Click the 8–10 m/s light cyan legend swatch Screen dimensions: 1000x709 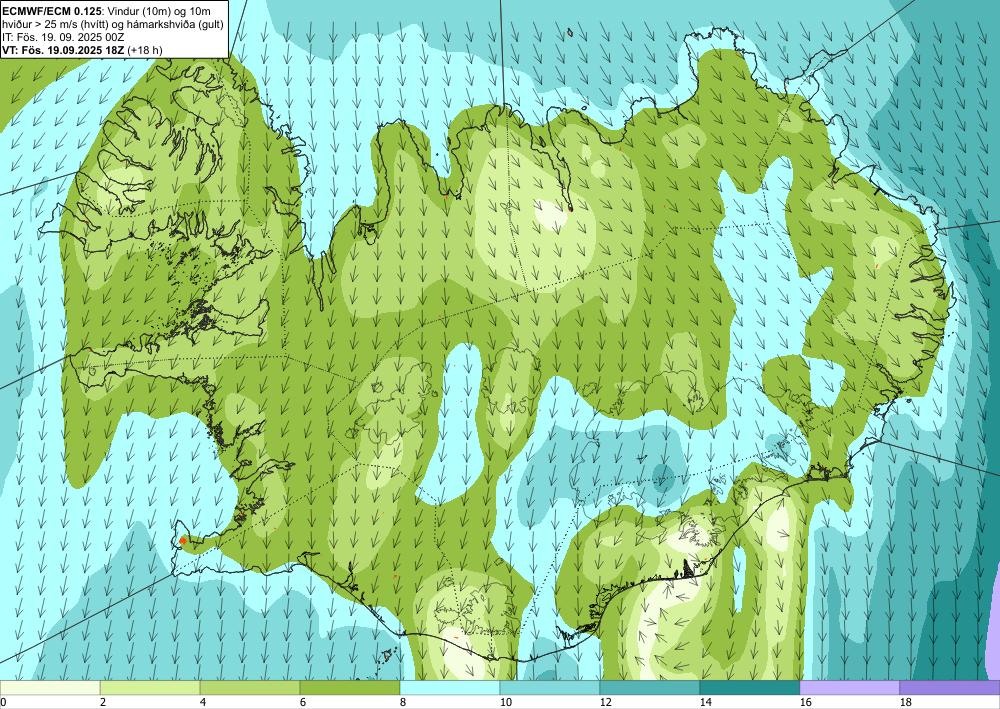click(x=450, y=687)
